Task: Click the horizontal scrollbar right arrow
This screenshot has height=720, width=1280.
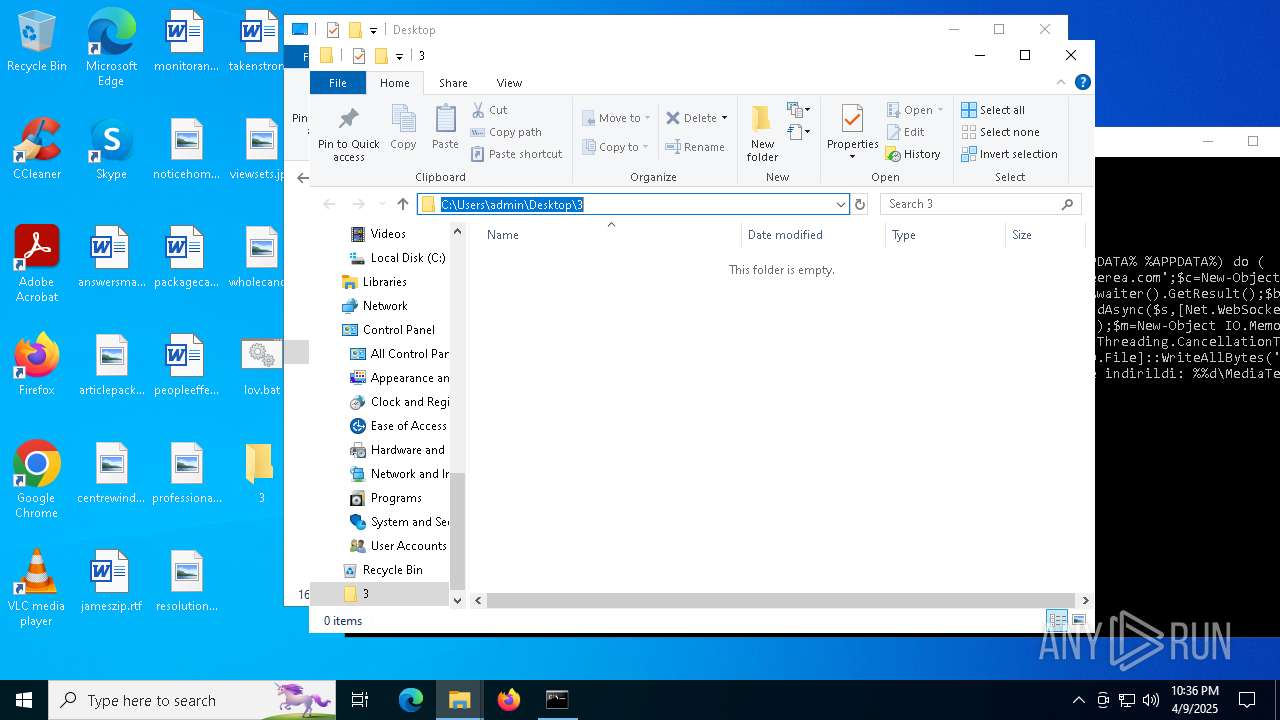Action: click(1085, 601)
